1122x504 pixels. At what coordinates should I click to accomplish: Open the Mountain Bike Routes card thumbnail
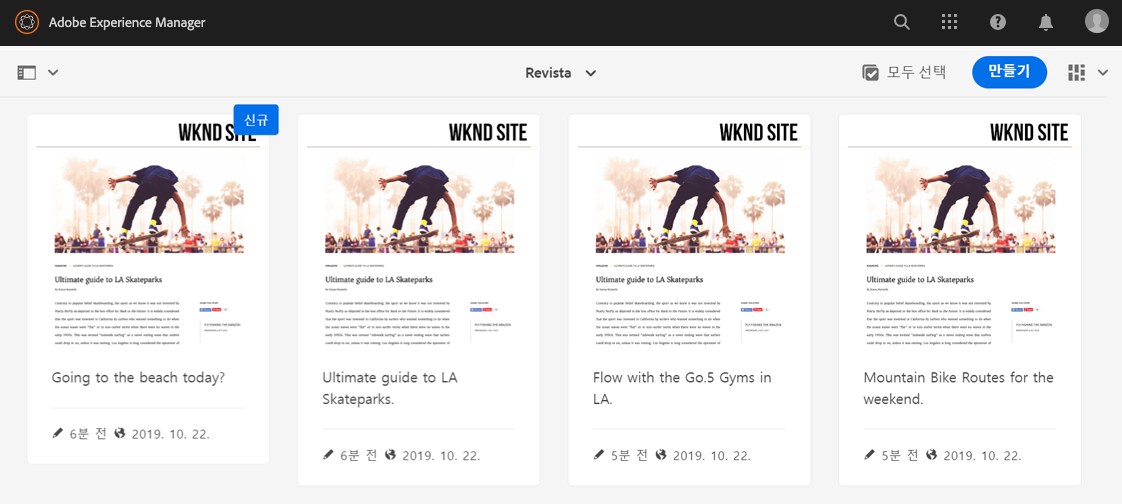coord(960,233)
